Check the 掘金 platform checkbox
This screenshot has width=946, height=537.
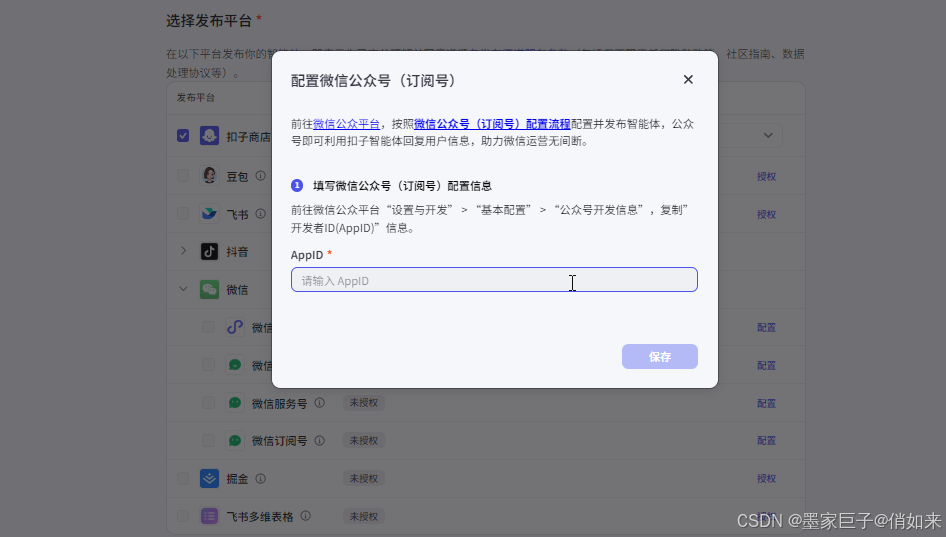[183, 478]
